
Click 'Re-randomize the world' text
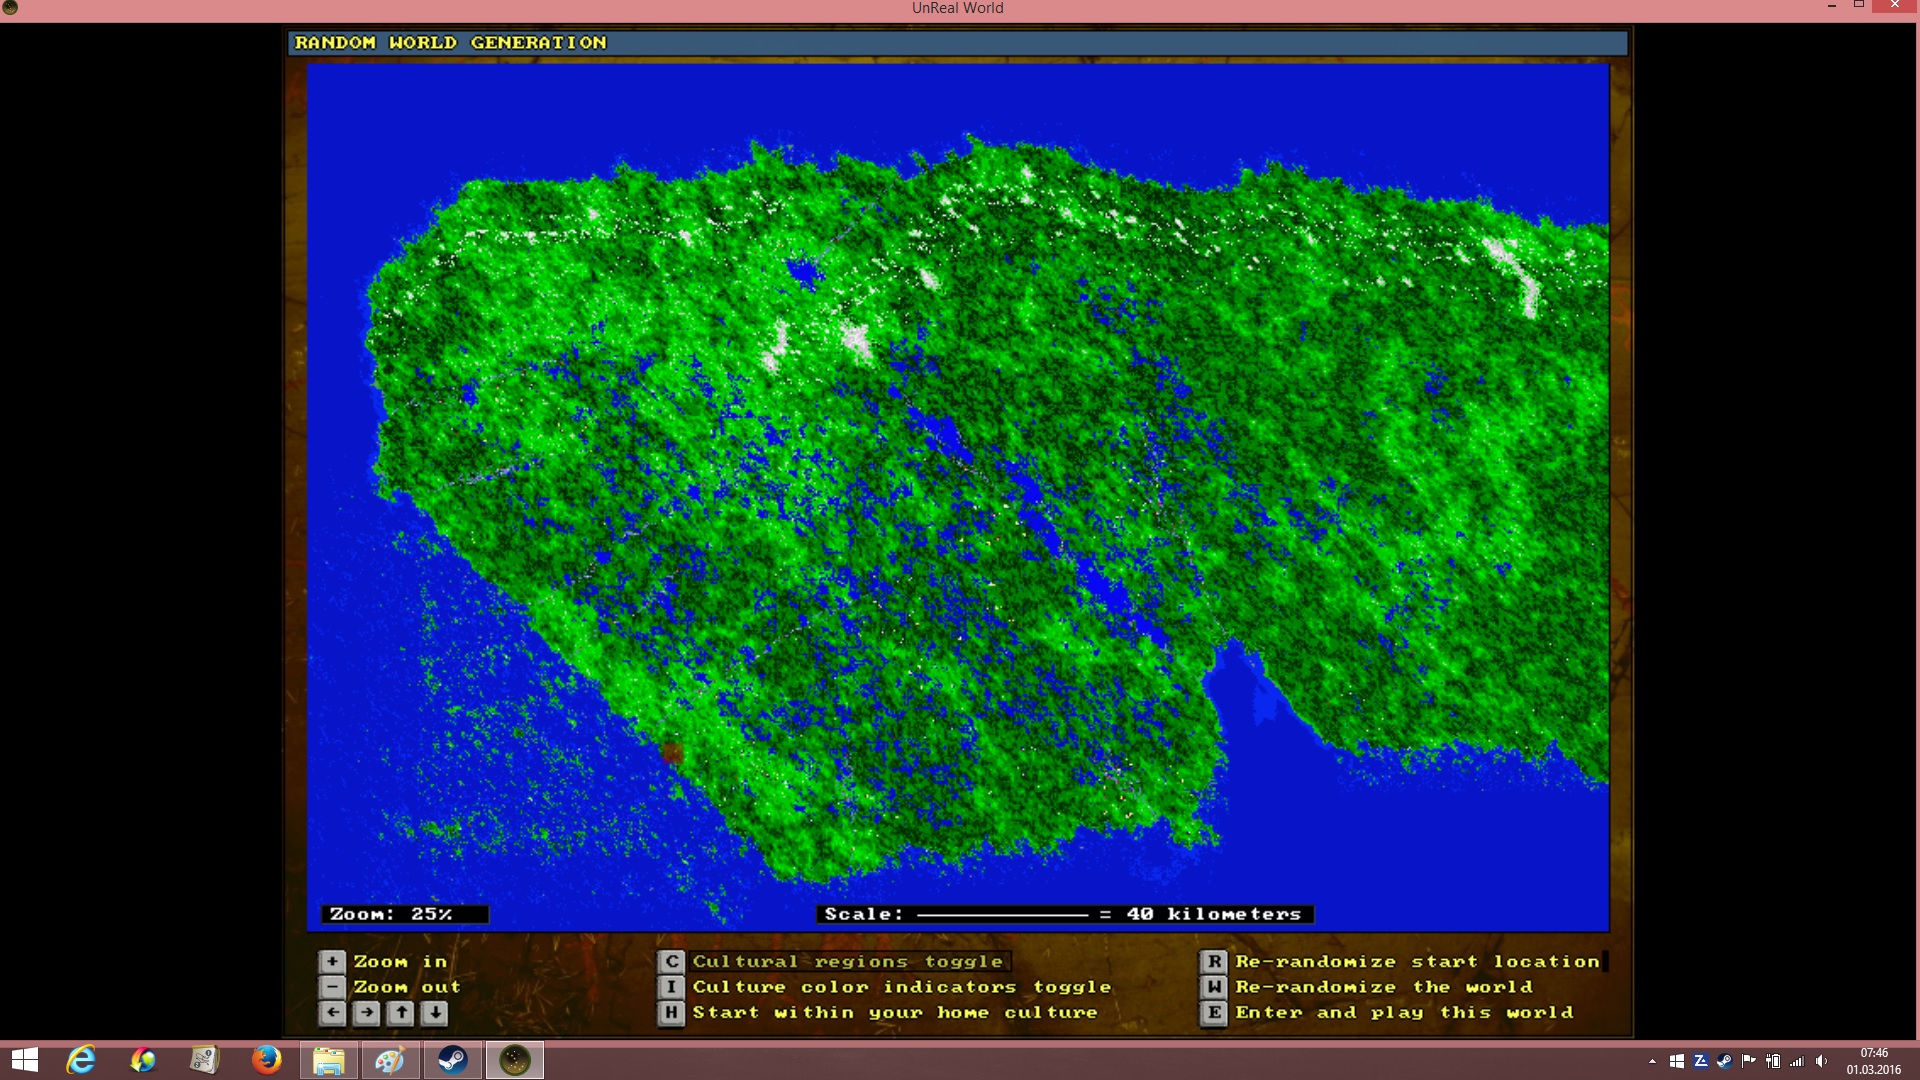click(1384, 987)
